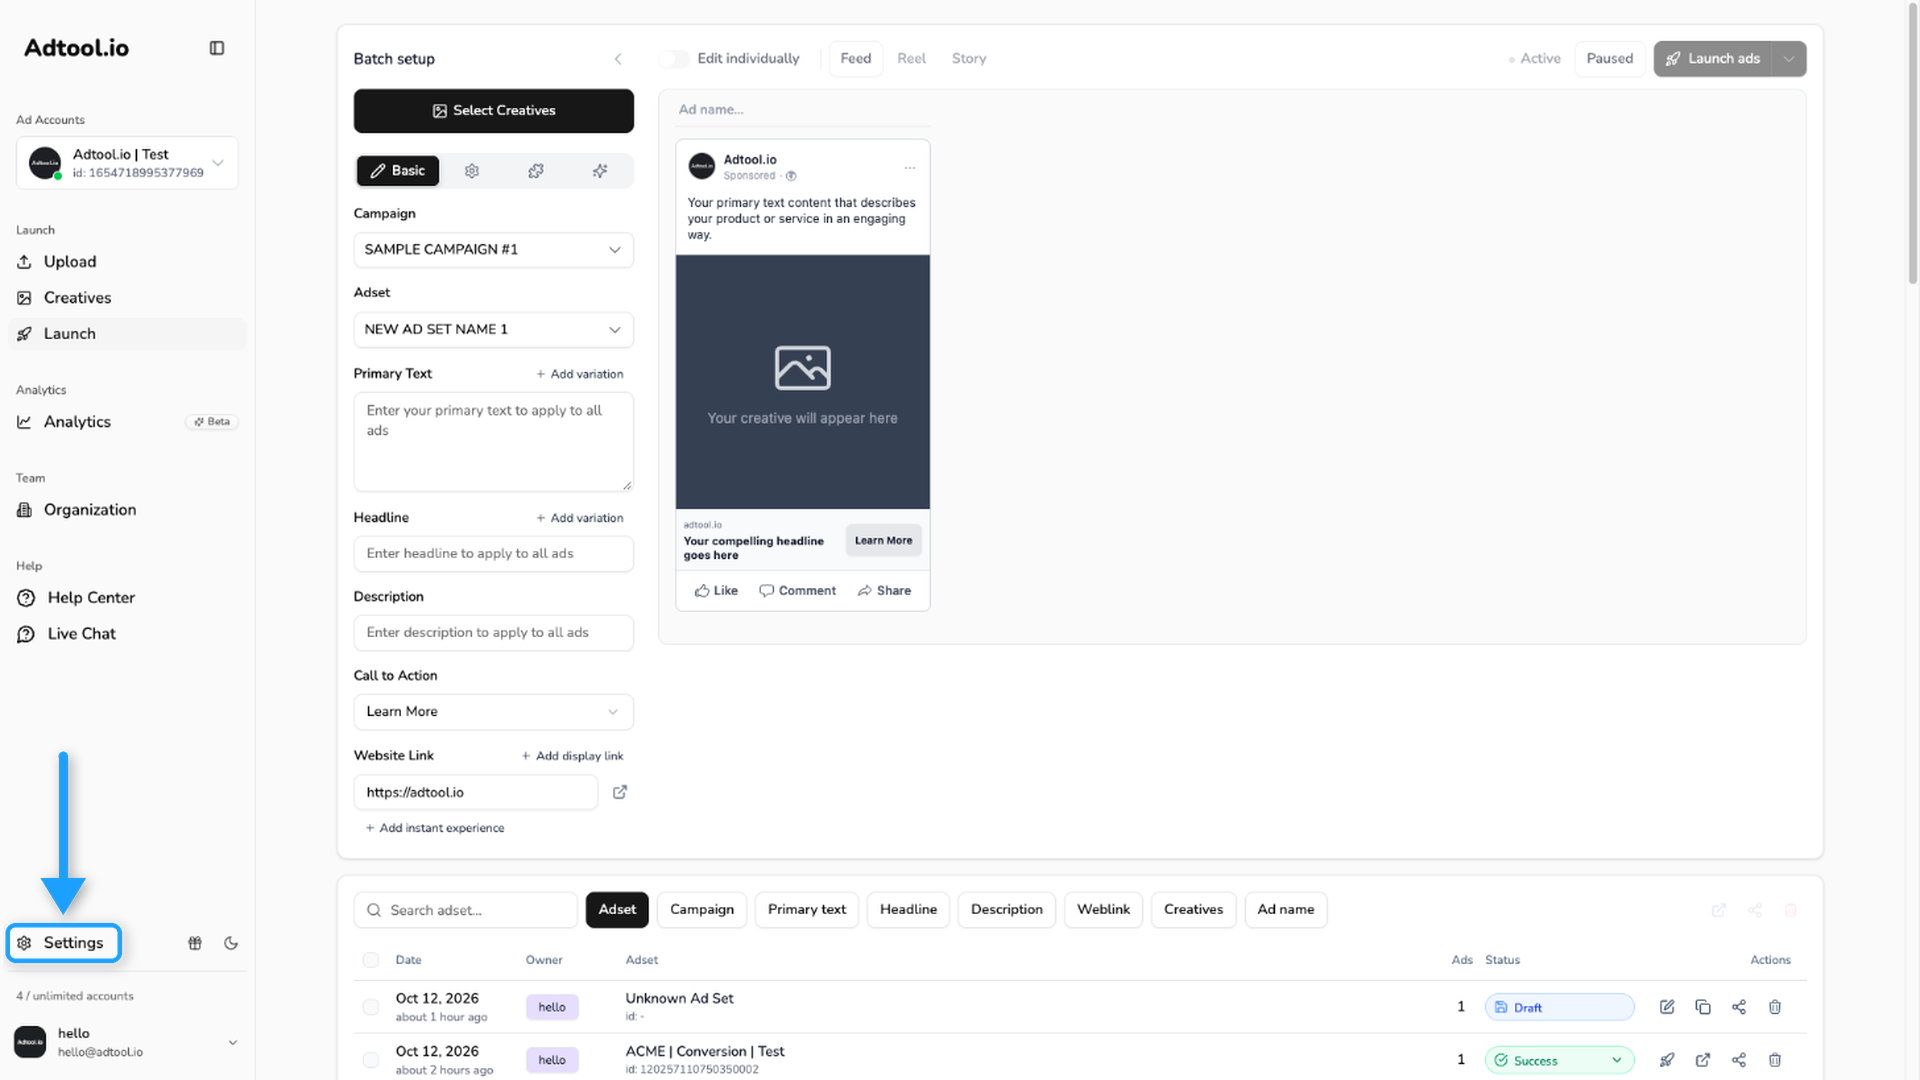Screen dimensions: 1920x1080
Task: Open the website link in new tab icon
Action: tap(620, 792)
